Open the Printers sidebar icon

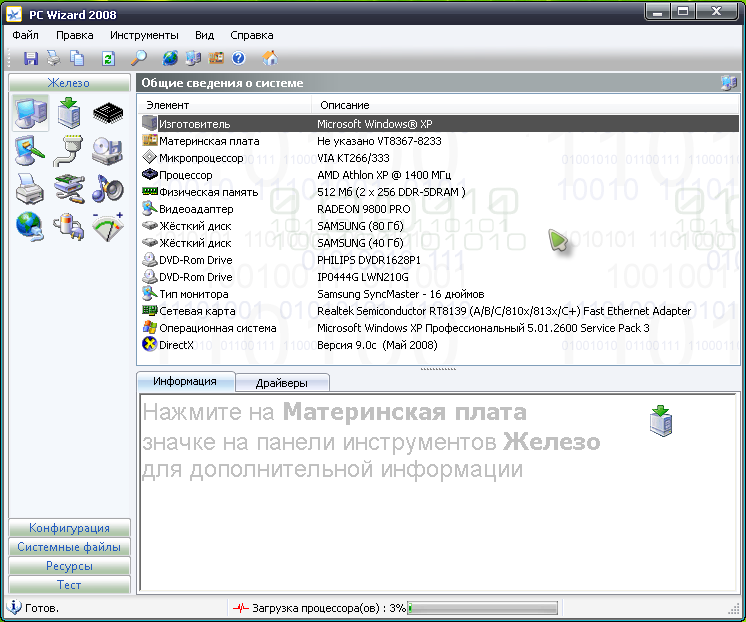[30, 188]
